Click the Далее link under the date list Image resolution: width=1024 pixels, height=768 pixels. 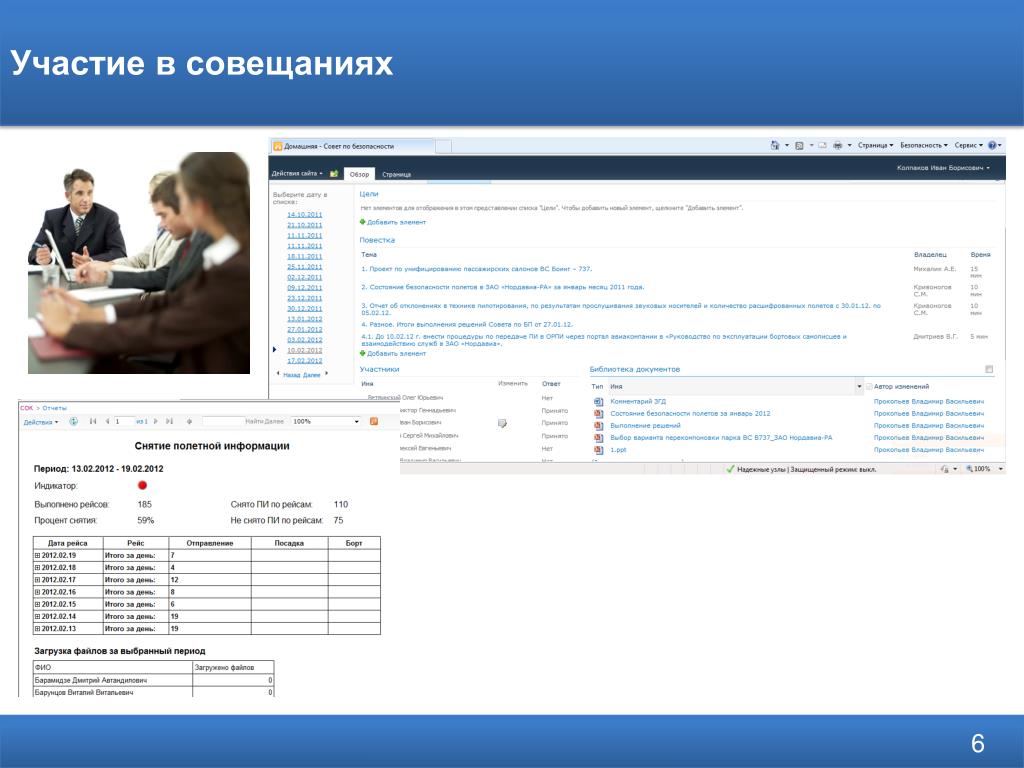coord(312,376)
